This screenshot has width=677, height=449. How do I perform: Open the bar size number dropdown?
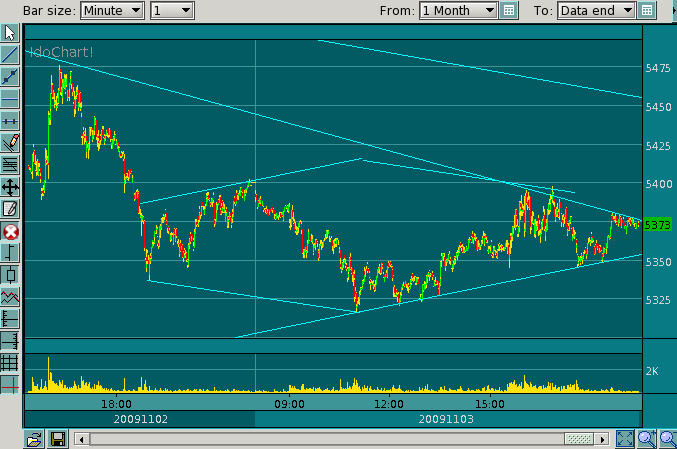point(172,10)
